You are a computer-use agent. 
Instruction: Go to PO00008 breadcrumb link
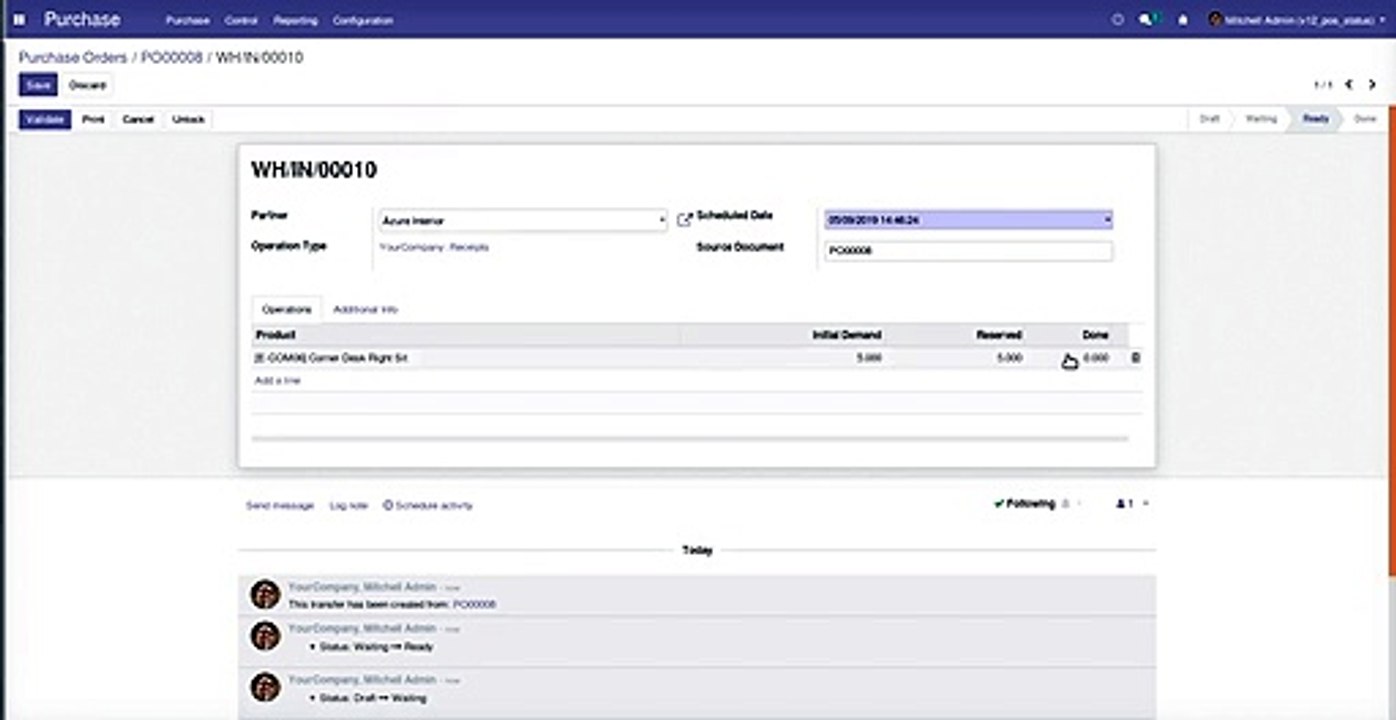tap(171, 58)
